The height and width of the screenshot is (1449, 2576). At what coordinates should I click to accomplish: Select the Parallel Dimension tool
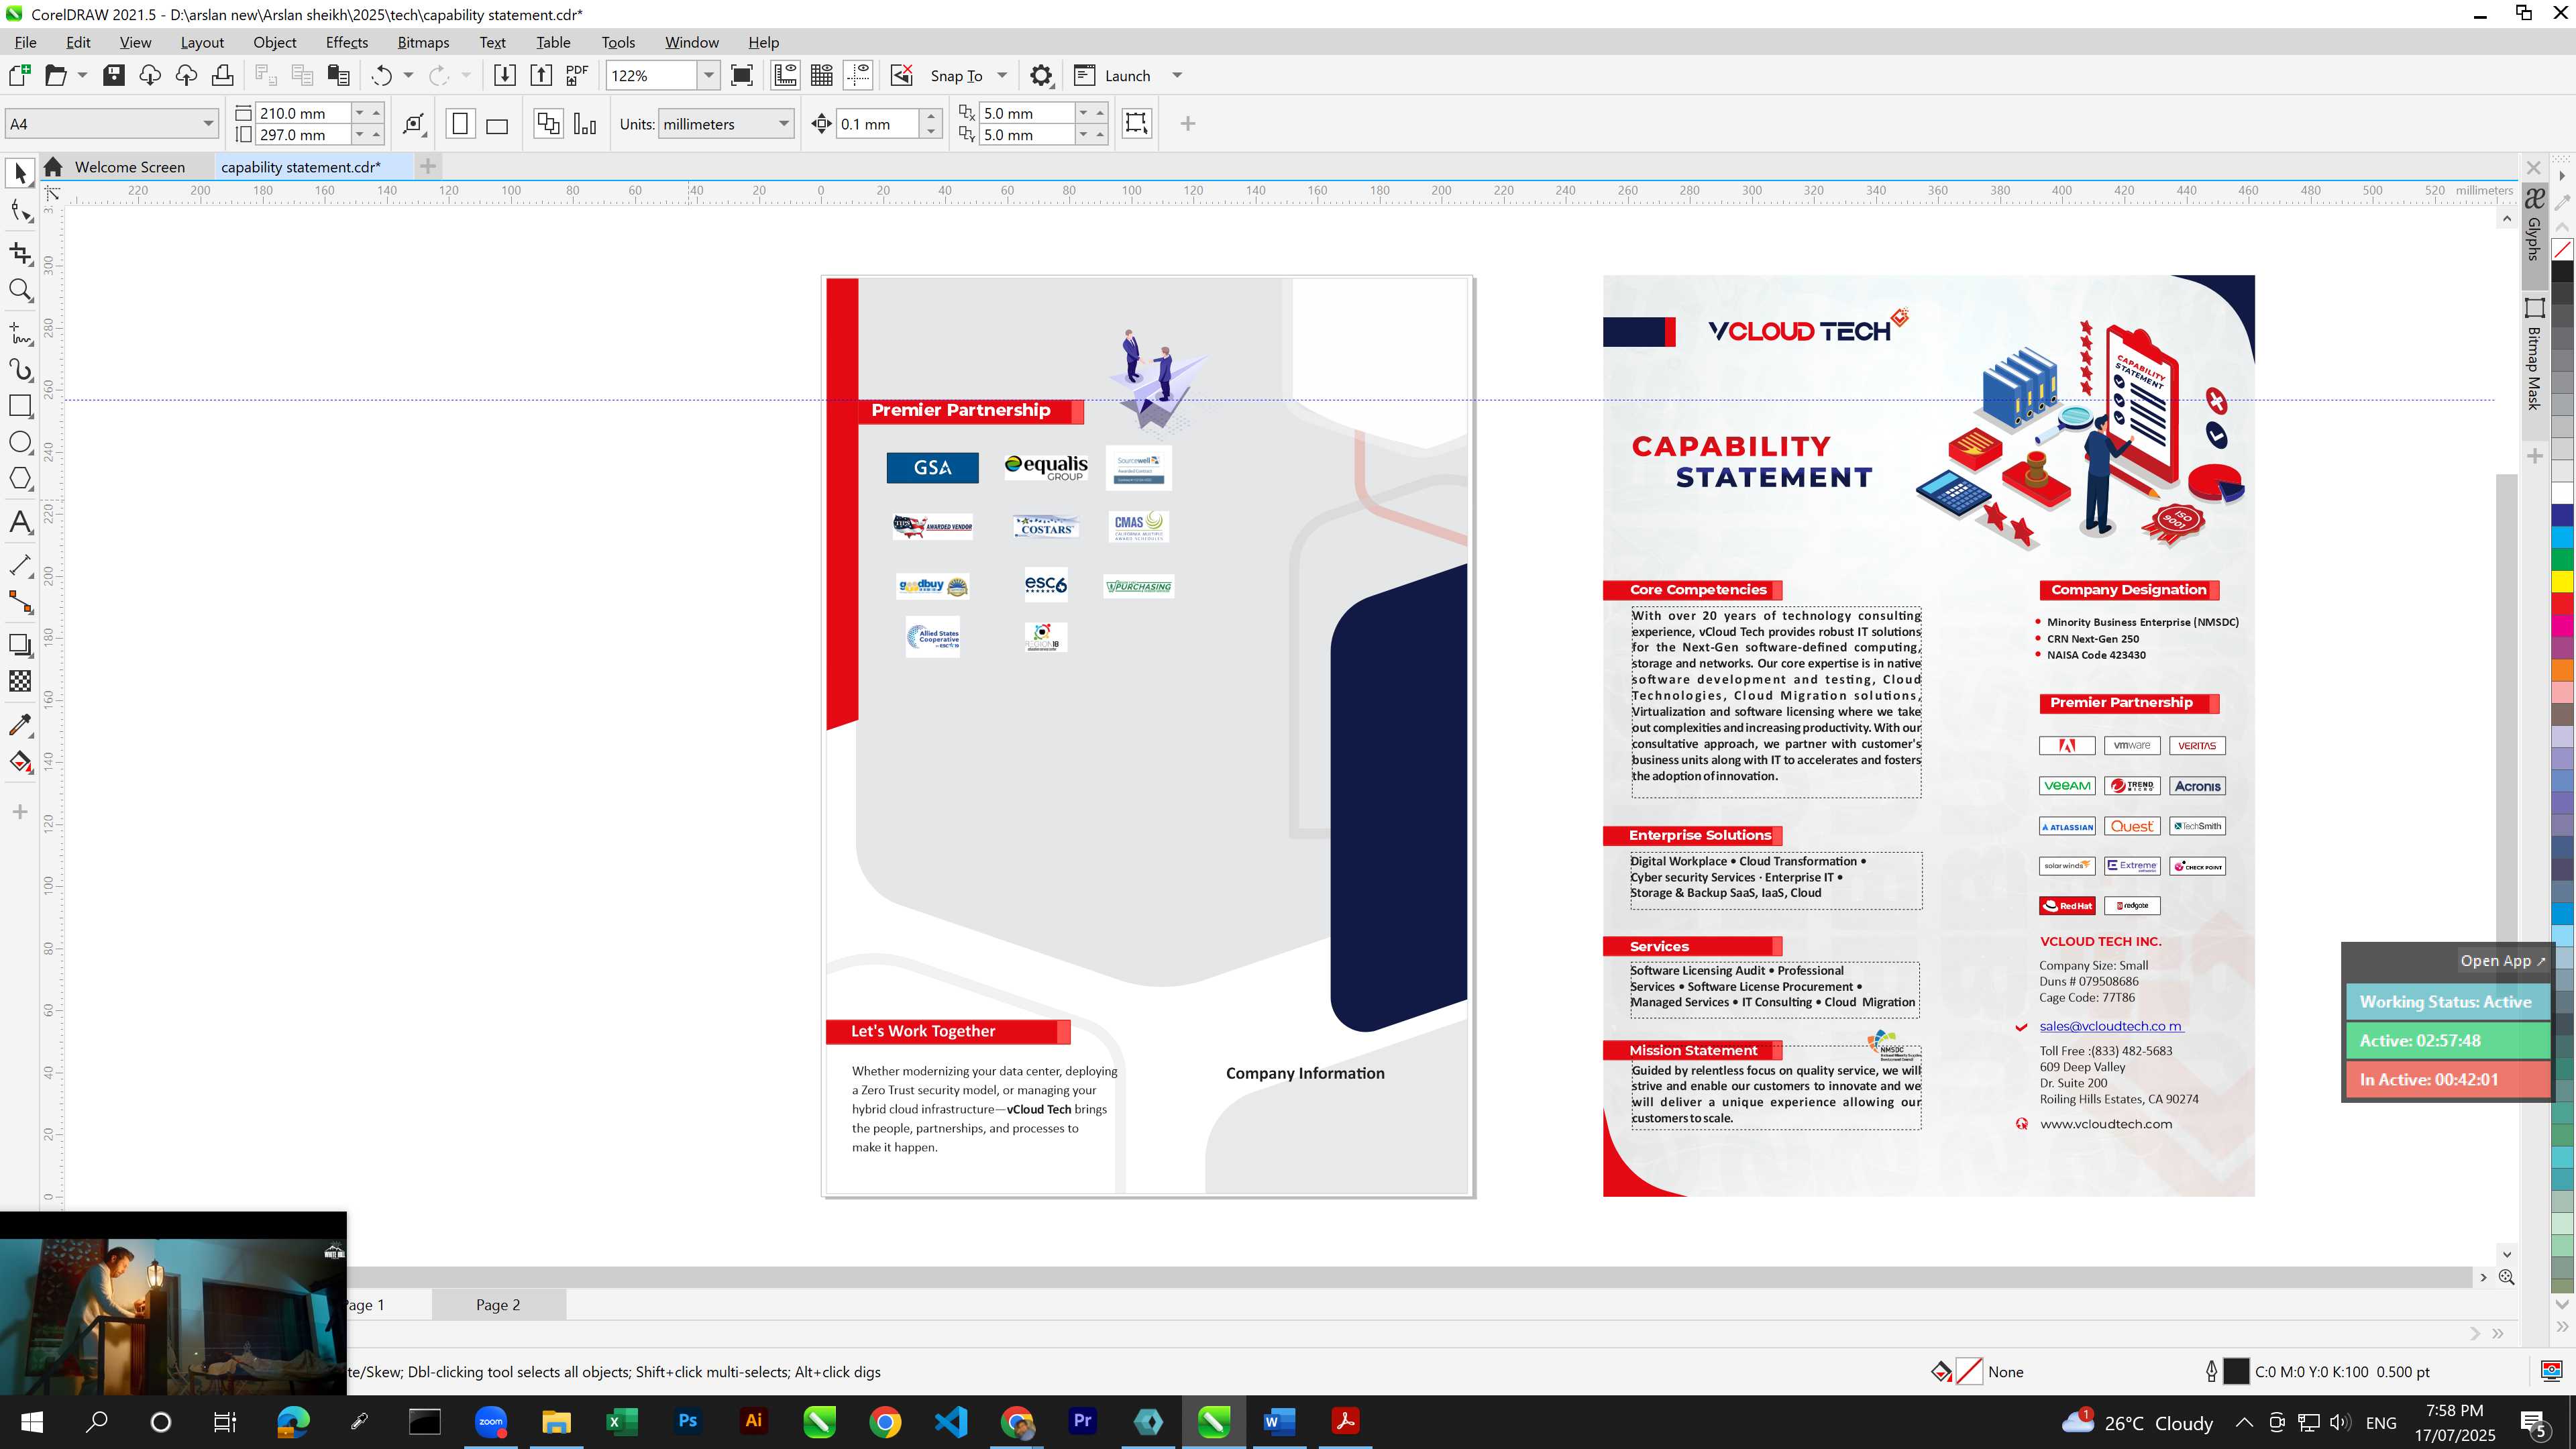[20, 565]
